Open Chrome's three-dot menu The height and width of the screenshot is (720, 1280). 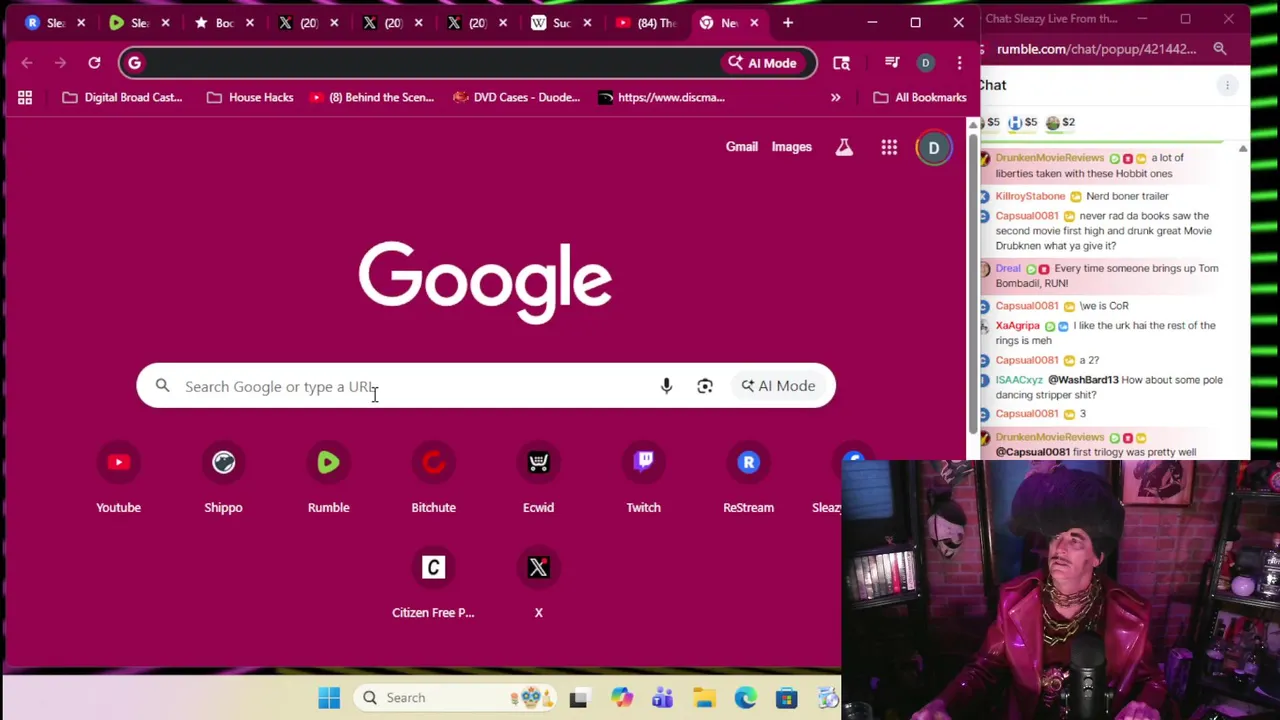point(959,63)
